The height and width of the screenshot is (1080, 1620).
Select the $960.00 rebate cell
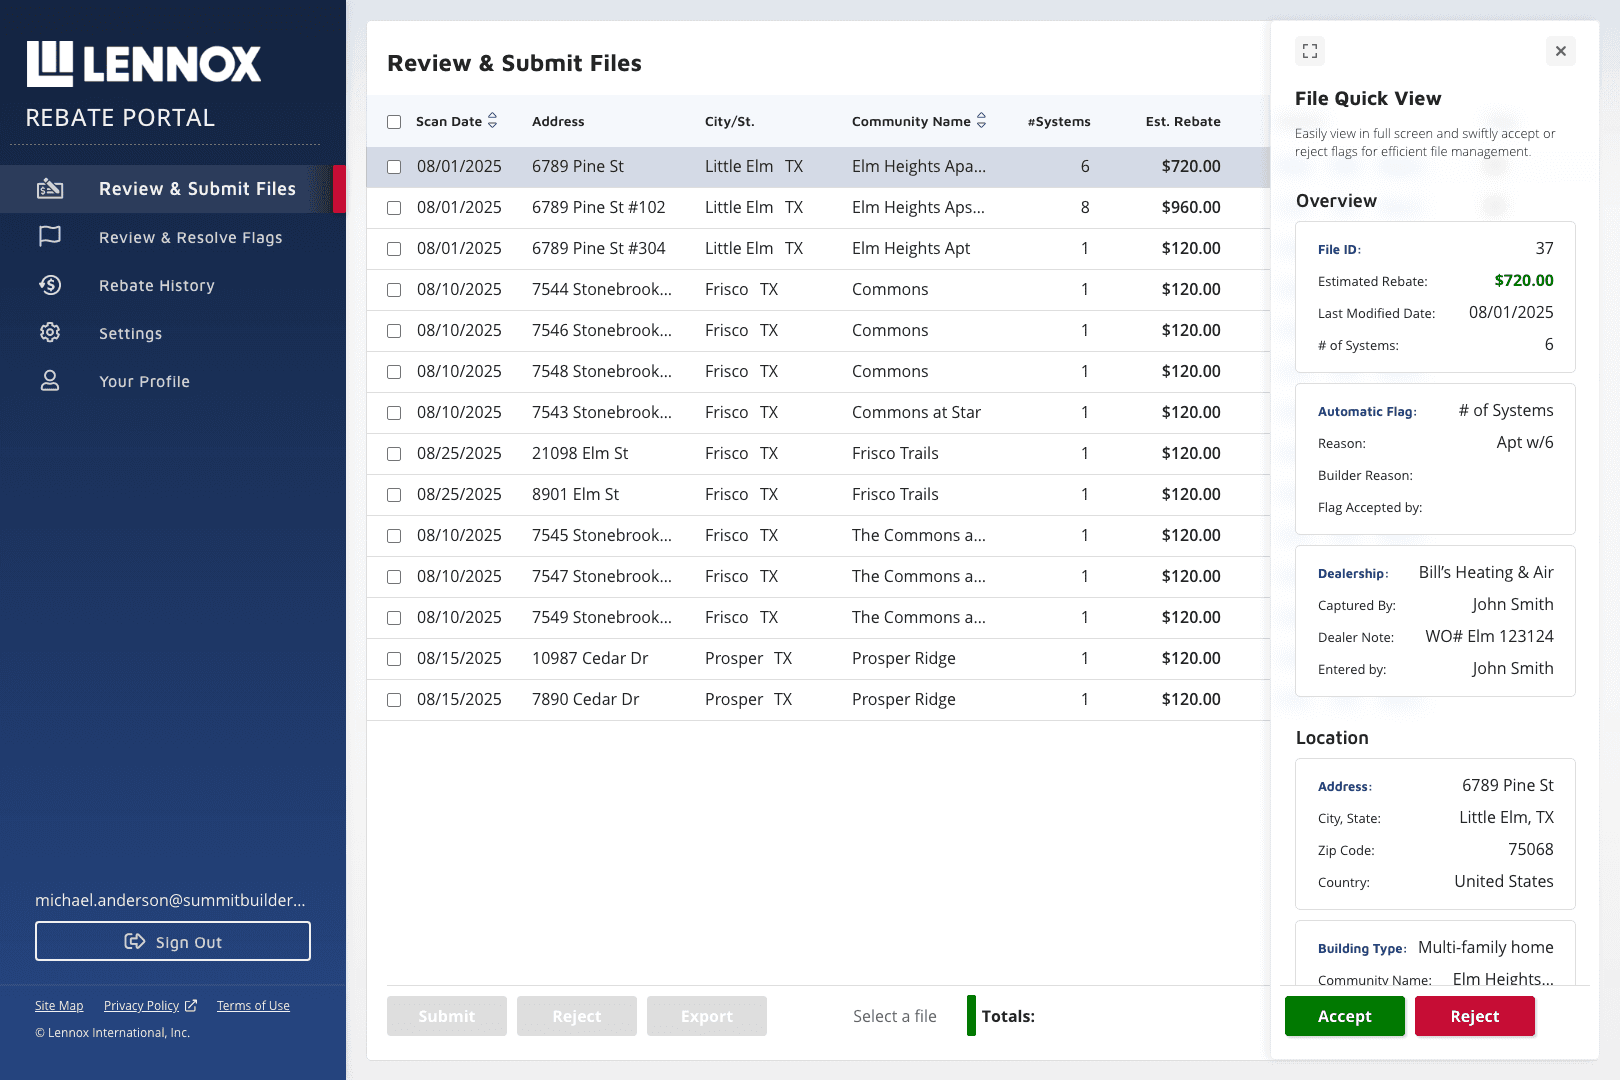[1191, 207]
